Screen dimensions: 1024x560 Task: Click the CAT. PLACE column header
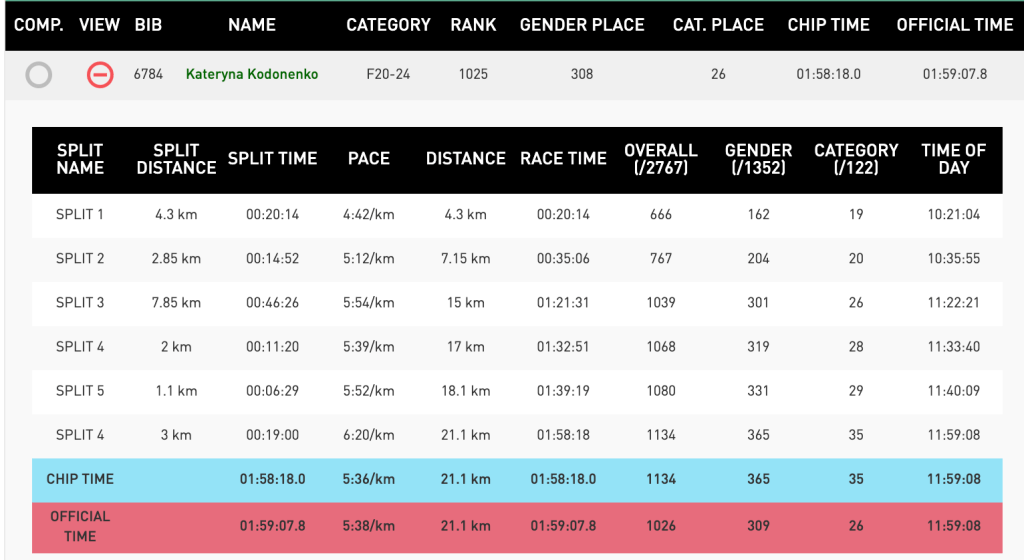718,25
